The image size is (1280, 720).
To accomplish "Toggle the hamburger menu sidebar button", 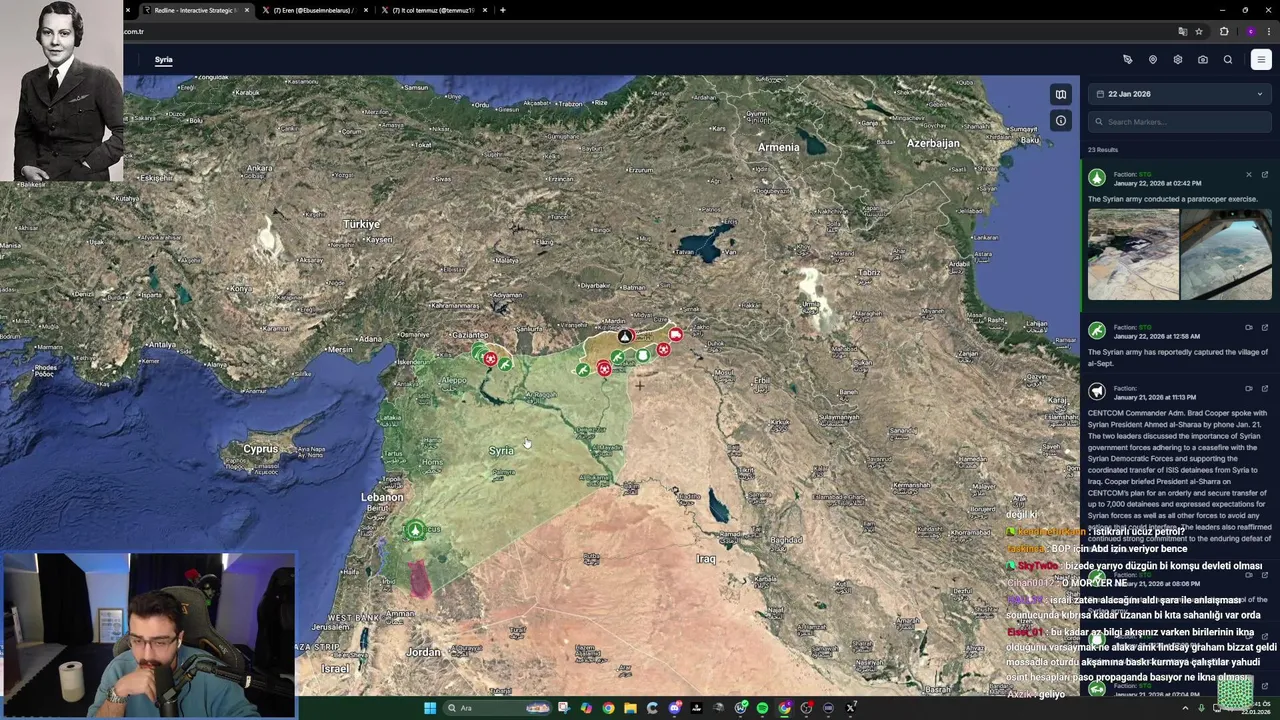I will (1261, 59).
